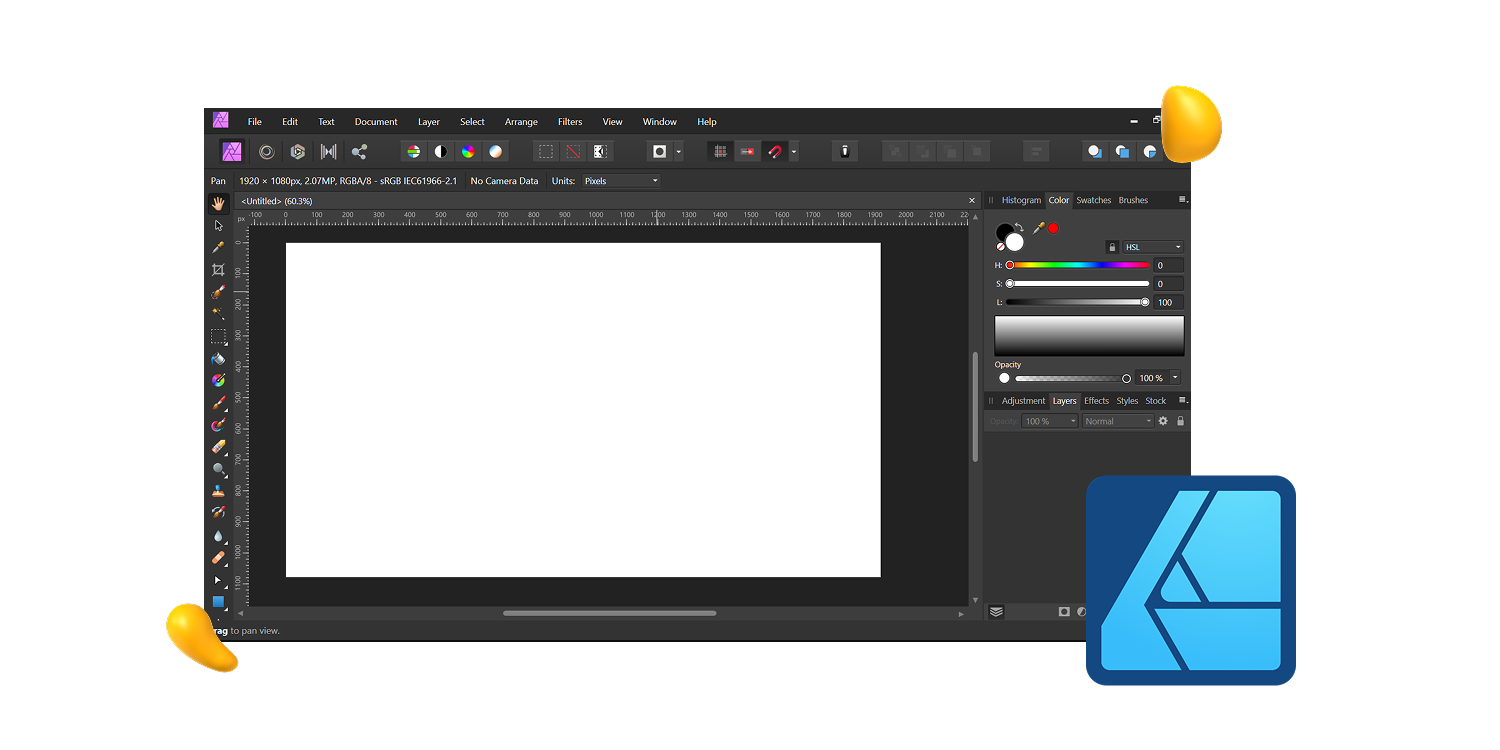Open the color Opacity 100 % dropdown arrow

click(x=1175, y=378)
